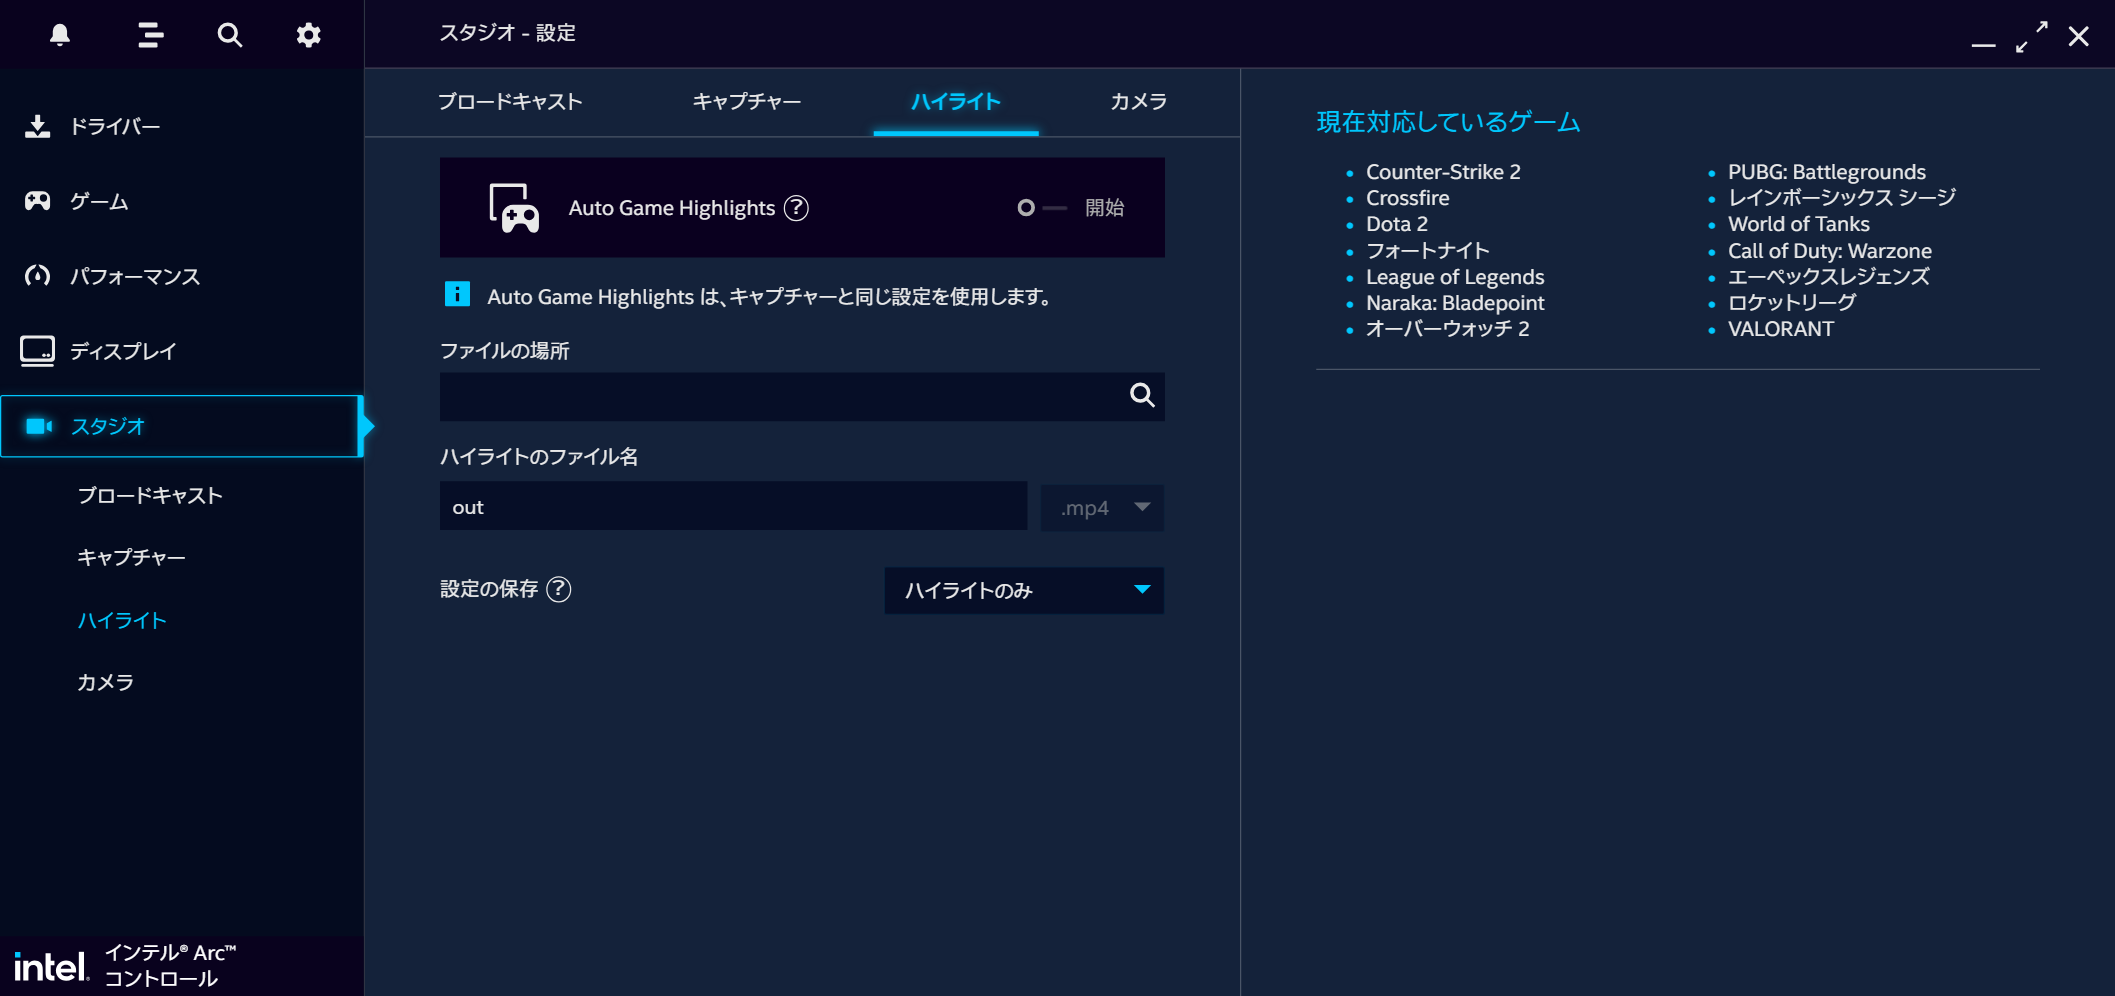Click the ファイルの場所 path field

pos(802,396)
